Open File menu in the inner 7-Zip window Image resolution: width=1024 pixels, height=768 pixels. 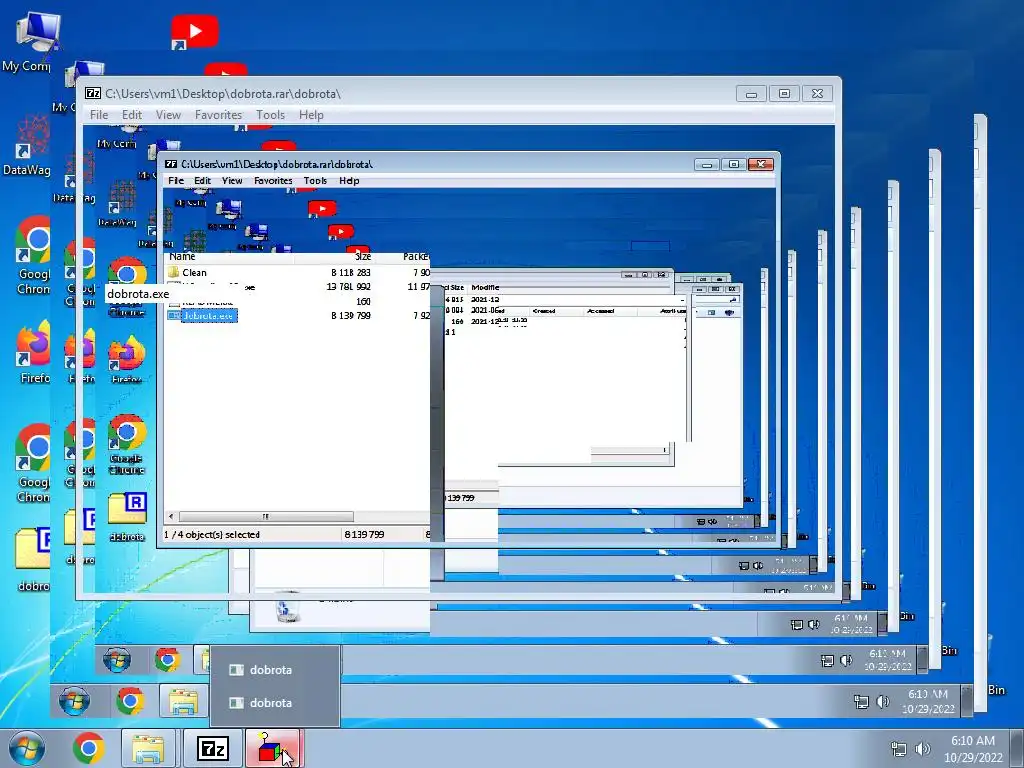[176, 181]
